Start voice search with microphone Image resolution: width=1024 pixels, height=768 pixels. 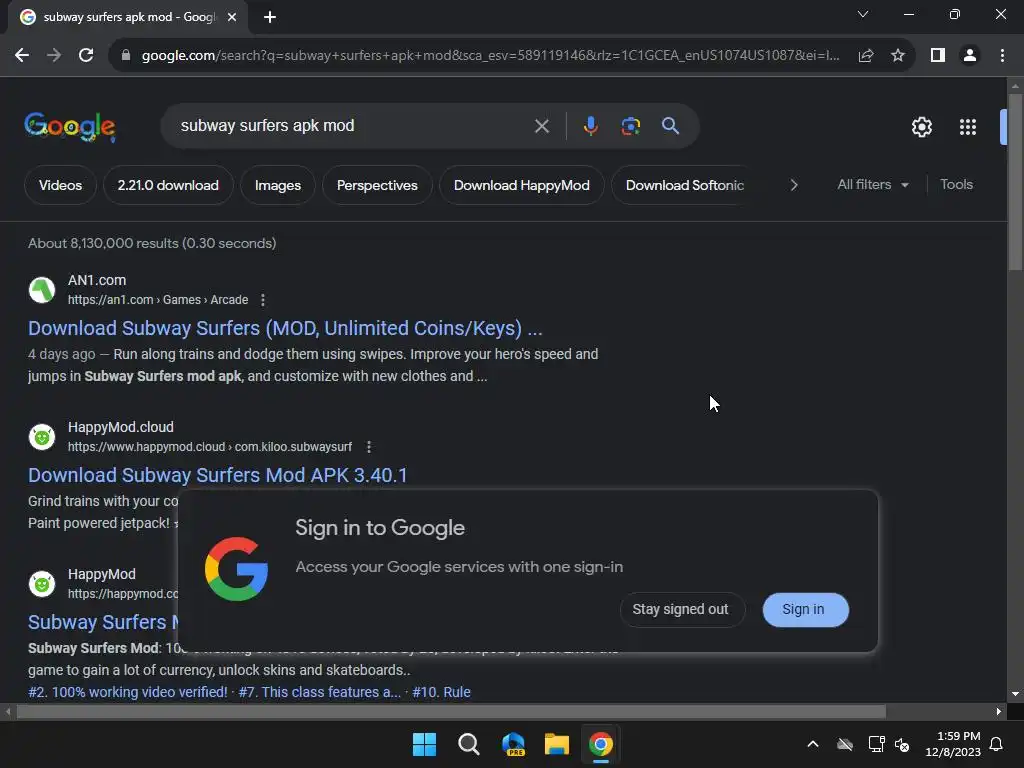(x=590, y=126)
